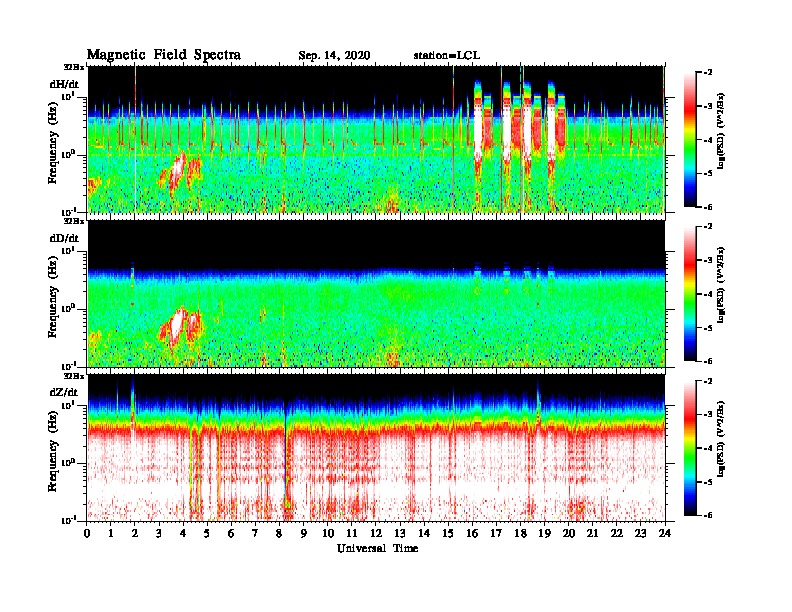This screenshot has width=792, height=612.
Task: Click hour tick label "13" on time axis
Action: (x=400, y=534)
